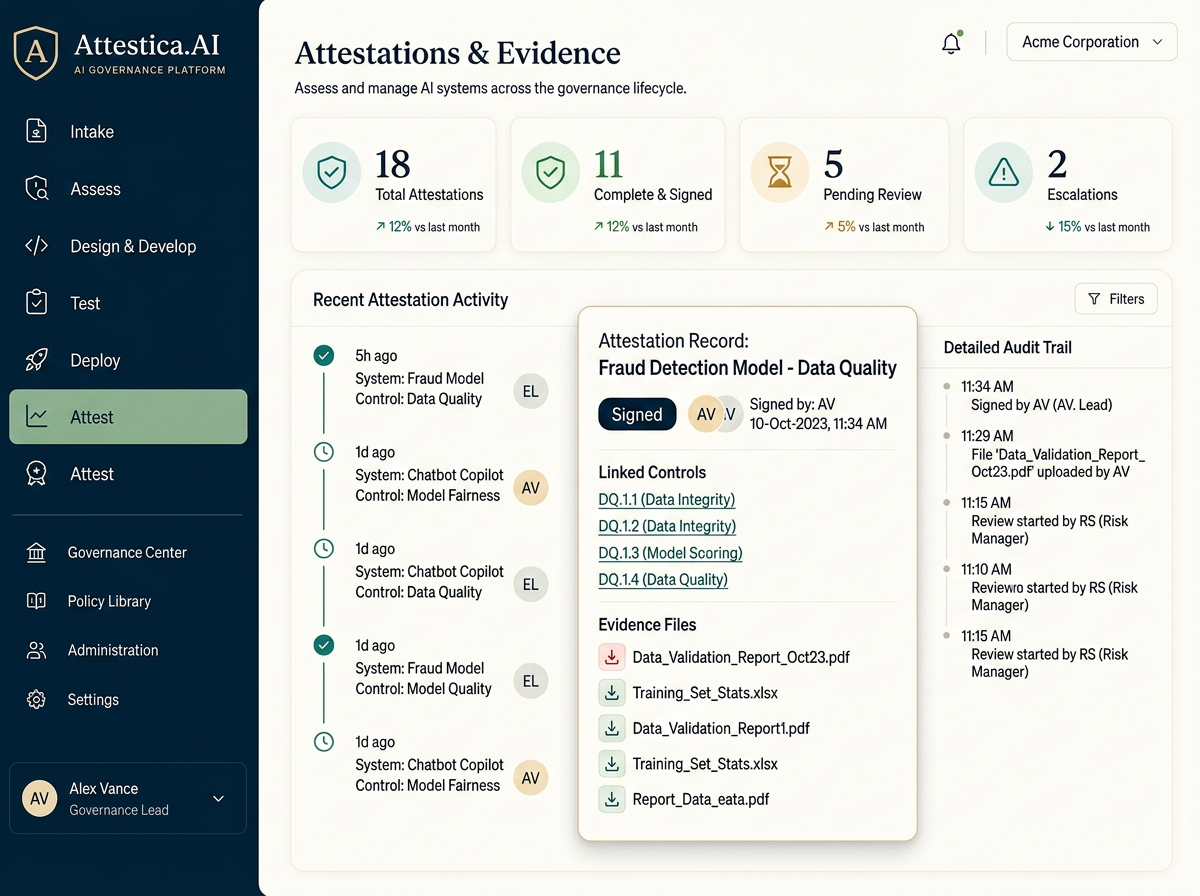Open the DQ.1.1 (Data Integrity) link
The width and height of the screenshot is (1200, 896).
(x=666, y=499)
